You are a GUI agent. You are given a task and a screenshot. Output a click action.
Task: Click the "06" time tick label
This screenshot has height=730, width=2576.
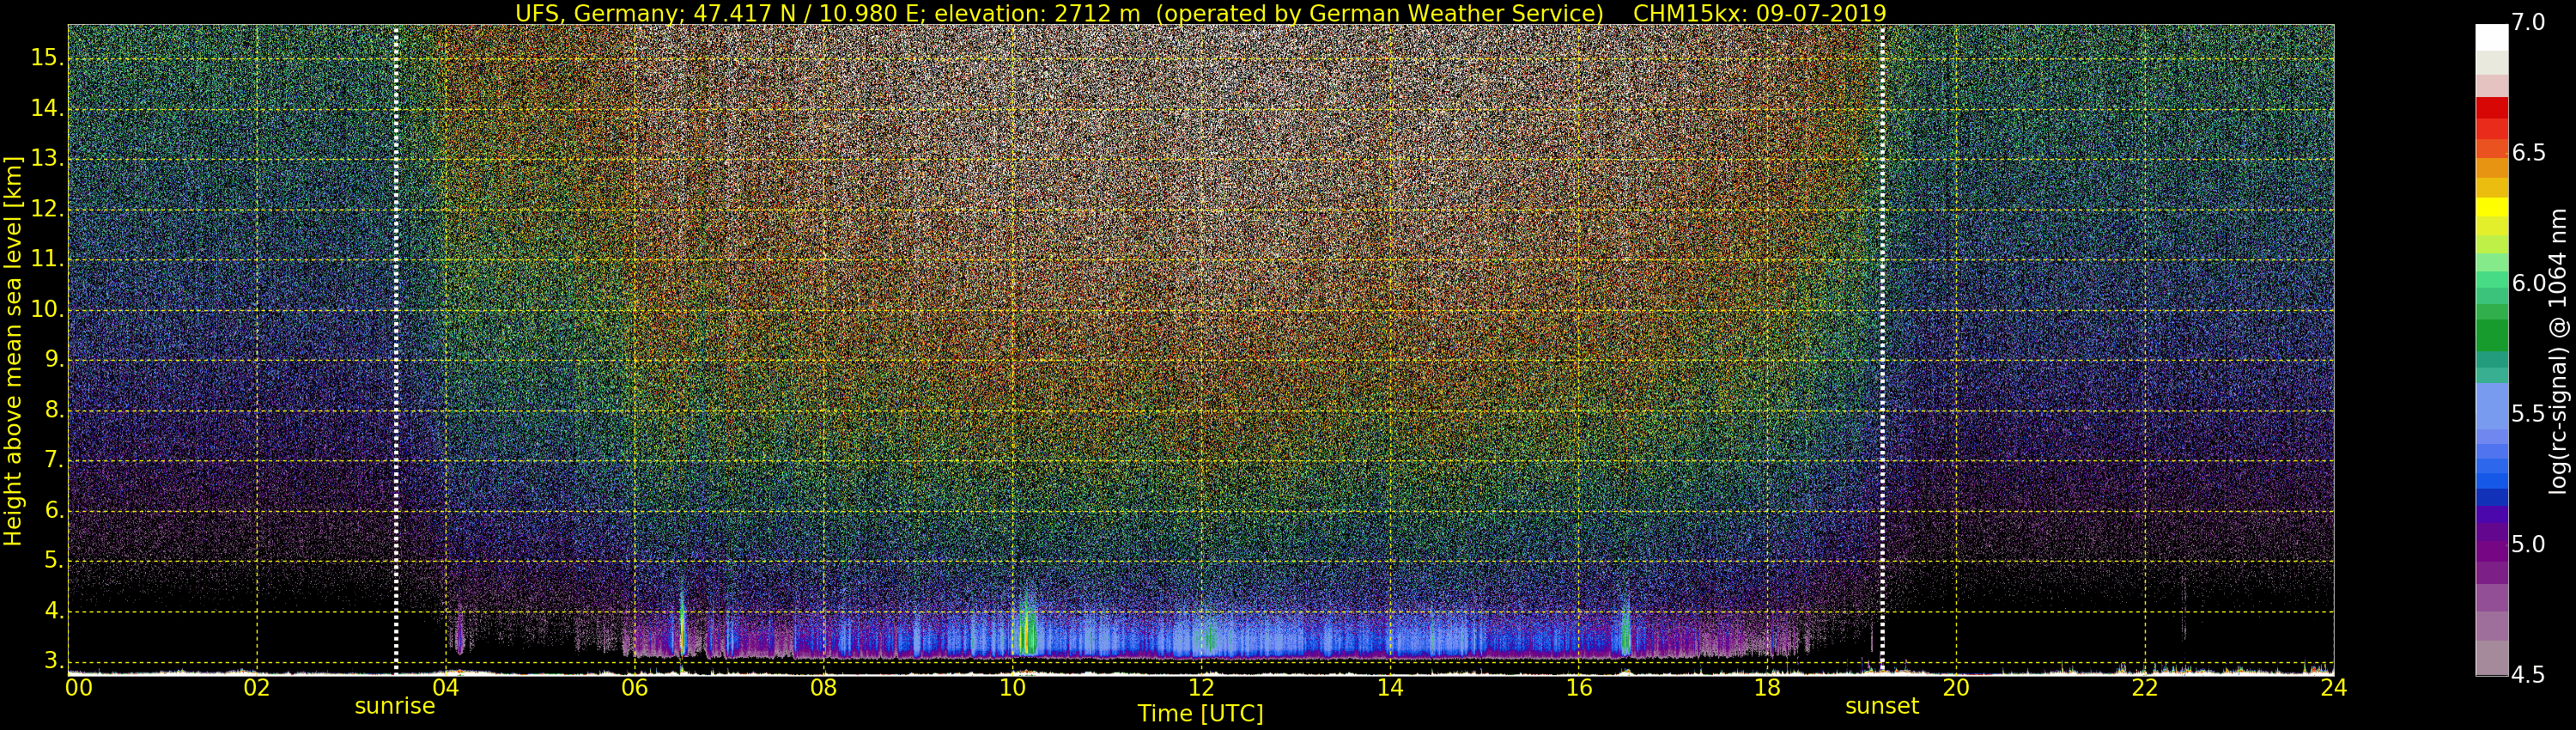(x=634, y=687)
